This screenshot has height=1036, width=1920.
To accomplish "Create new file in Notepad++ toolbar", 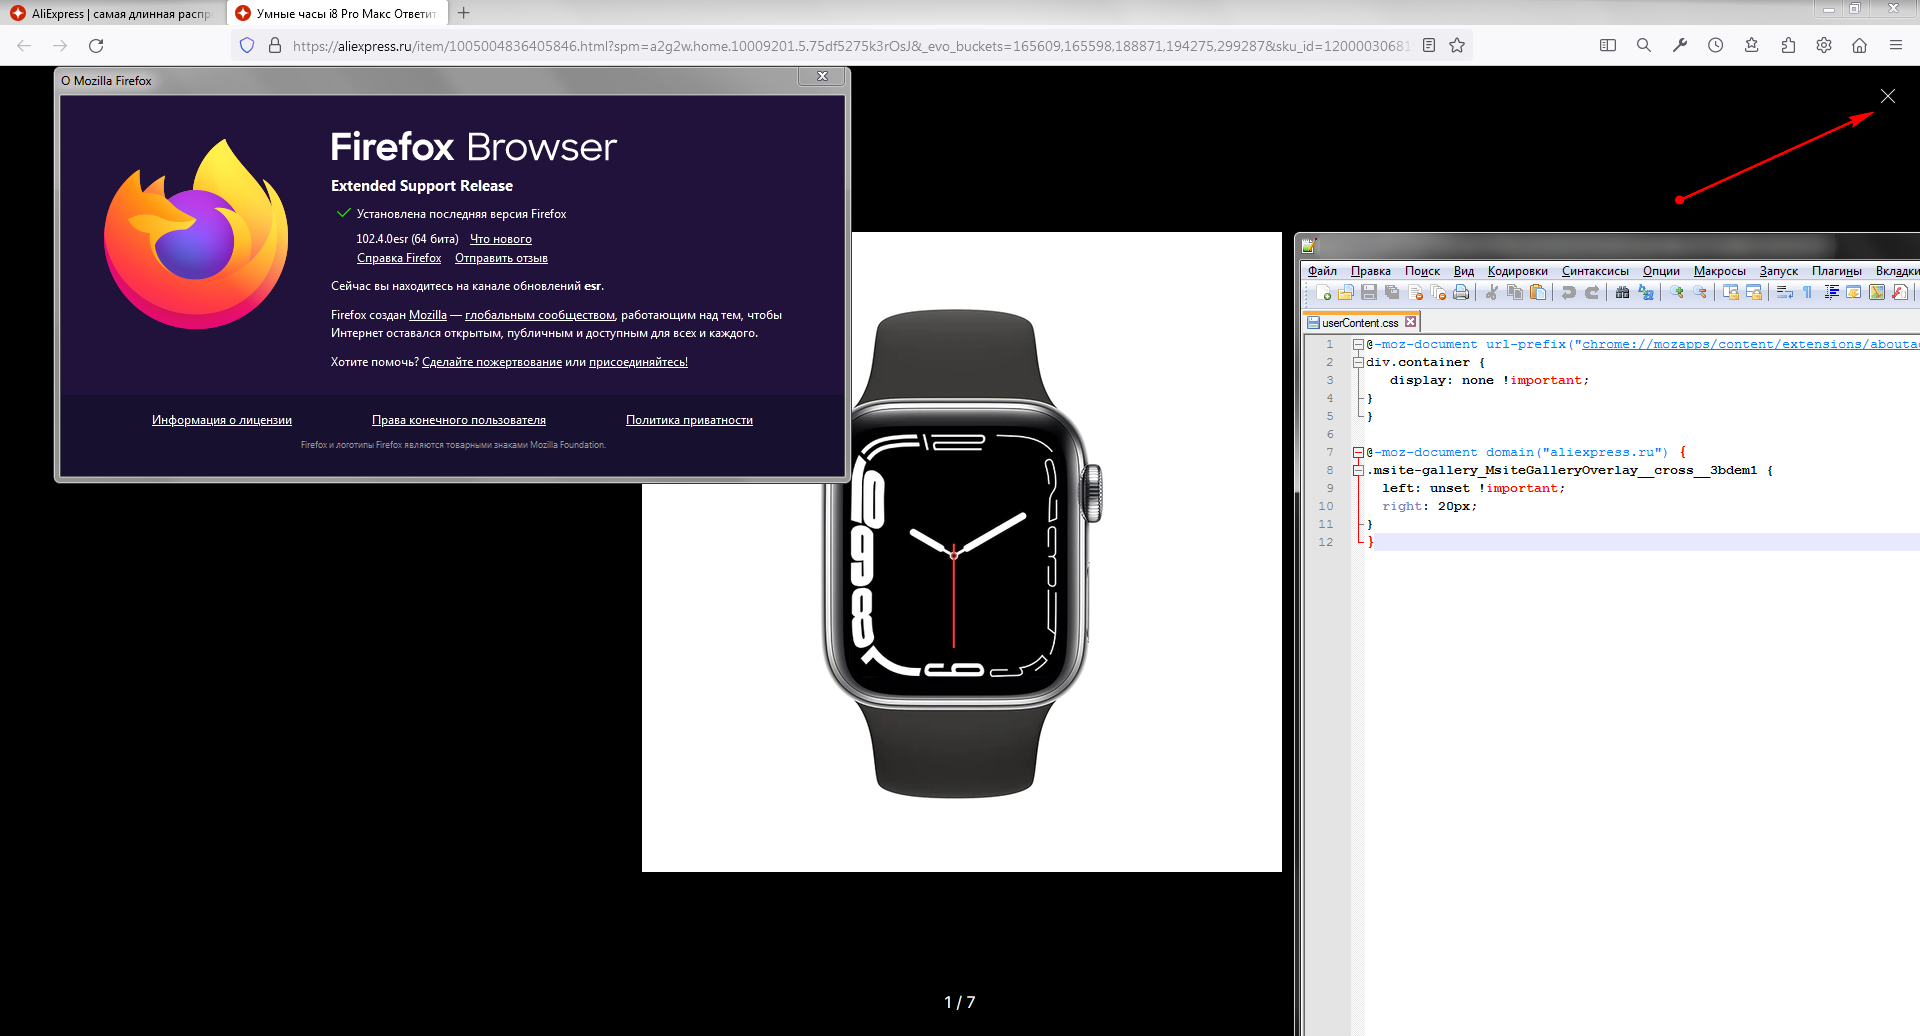I will click(x=1323, y=292).
